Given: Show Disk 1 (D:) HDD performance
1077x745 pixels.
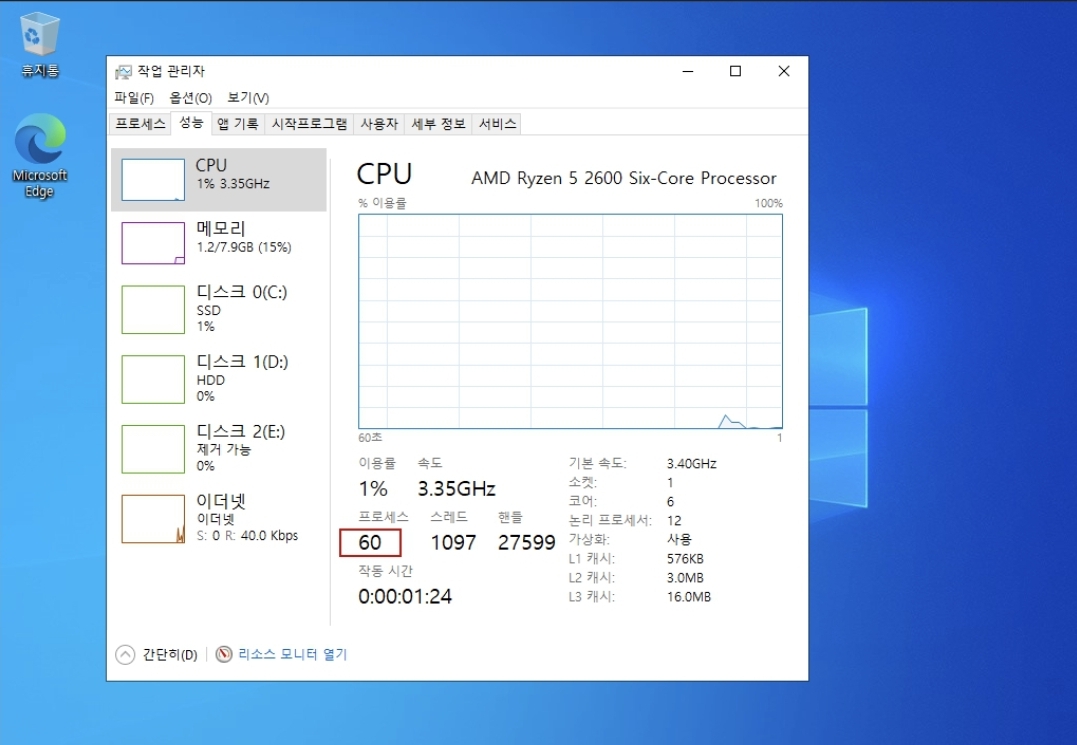Looking at the screenshot, I should (x=153, y=379).
